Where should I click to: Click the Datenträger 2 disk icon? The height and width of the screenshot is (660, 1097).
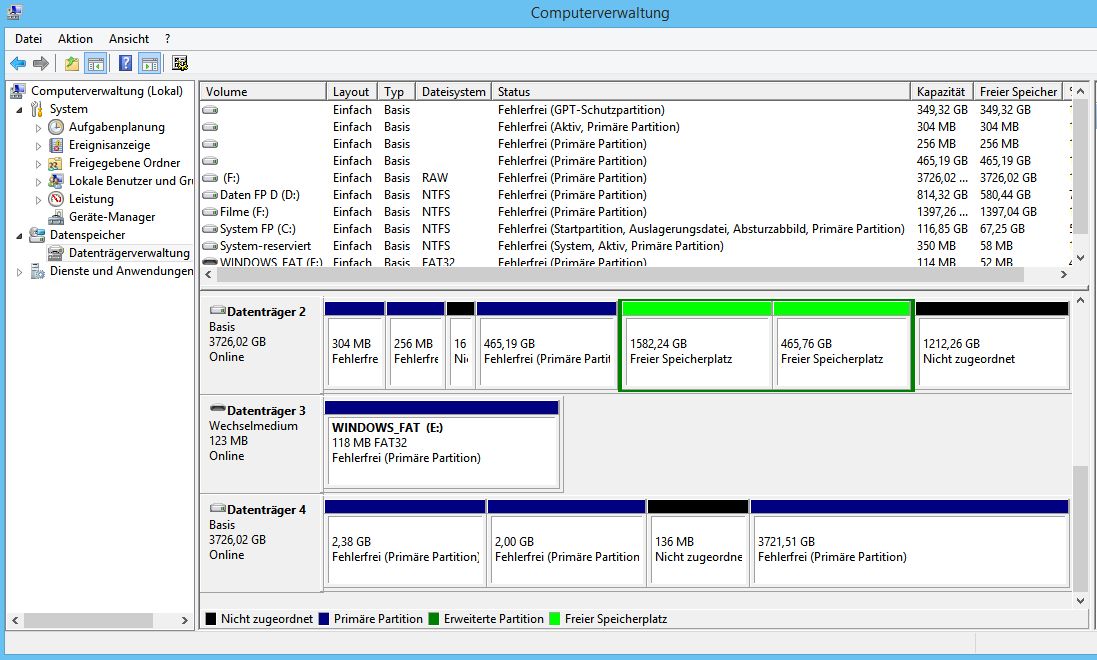218,311
